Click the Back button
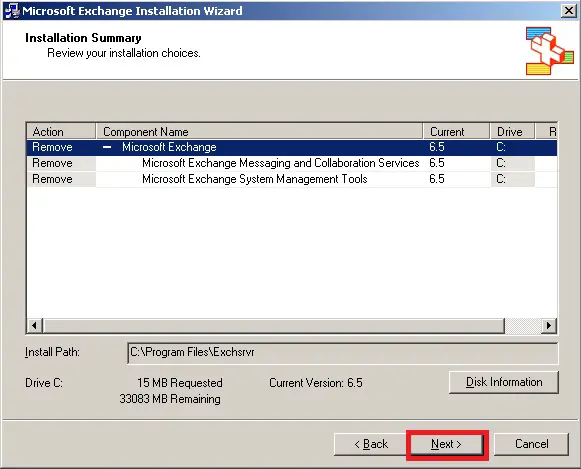This screenshot has width=581, height=469. pos(371,444)
